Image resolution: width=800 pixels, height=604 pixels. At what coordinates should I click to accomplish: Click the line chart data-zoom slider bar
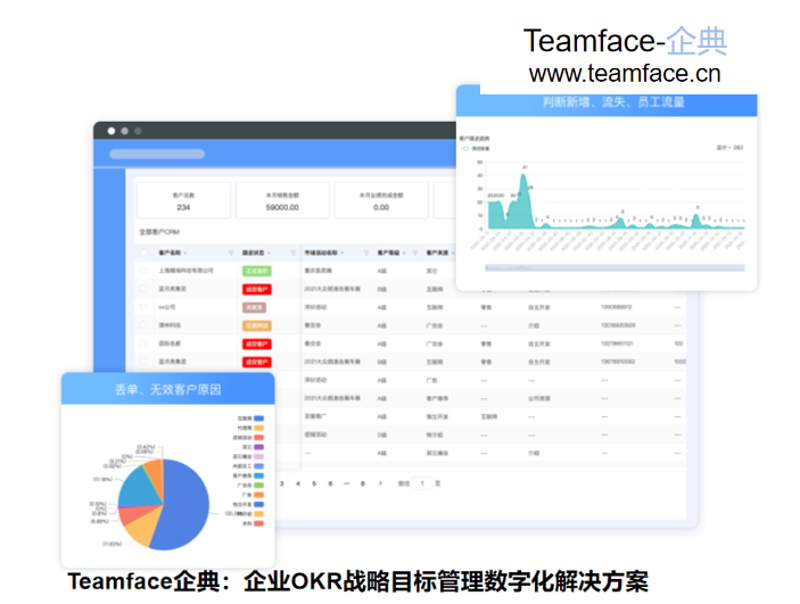point(615,268)
